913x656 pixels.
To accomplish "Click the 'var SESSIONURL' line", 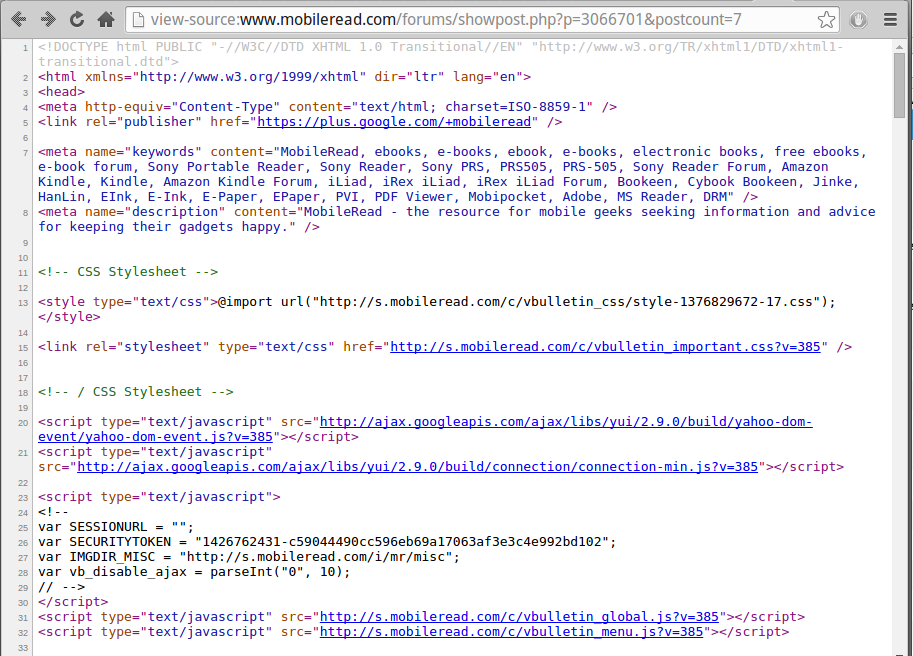I will (x=116, y=527).
